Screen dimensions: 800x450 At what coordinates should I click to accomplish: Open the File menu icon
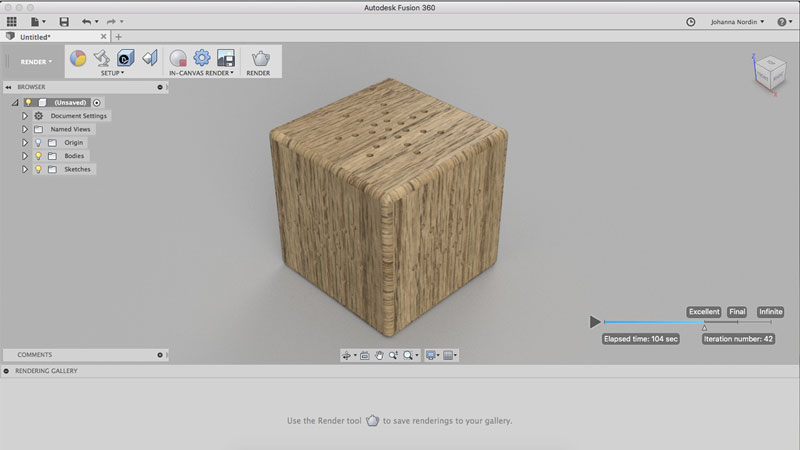click(x=35, y=21)
